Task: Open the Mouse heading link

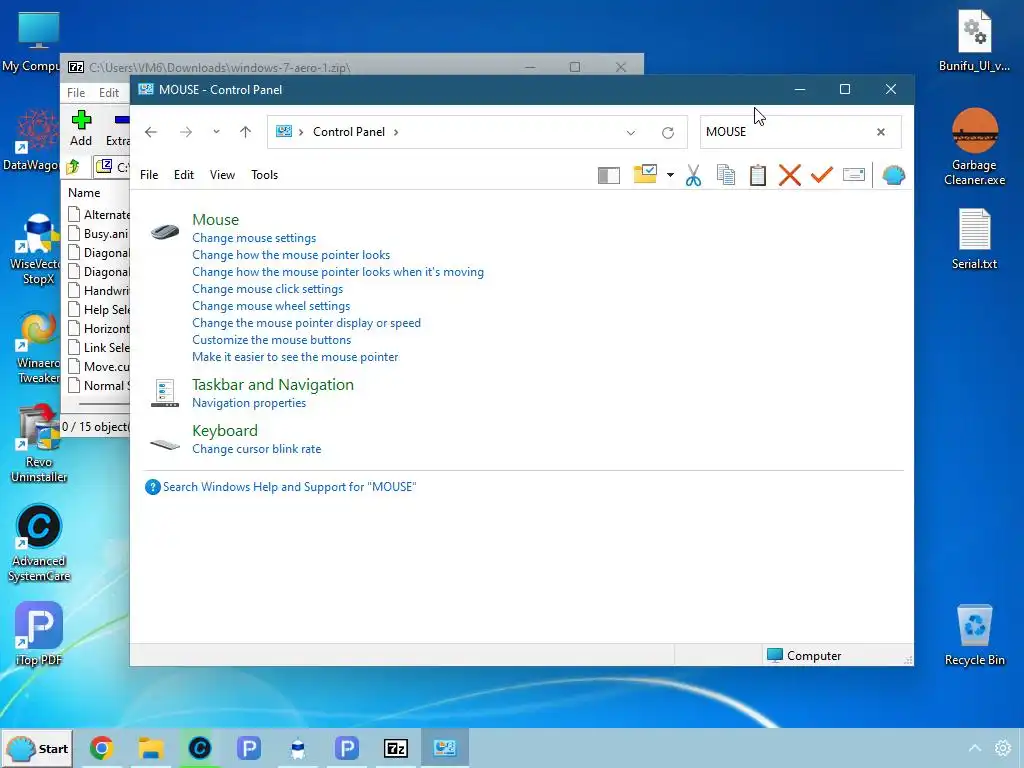Action: pos(216,219)
